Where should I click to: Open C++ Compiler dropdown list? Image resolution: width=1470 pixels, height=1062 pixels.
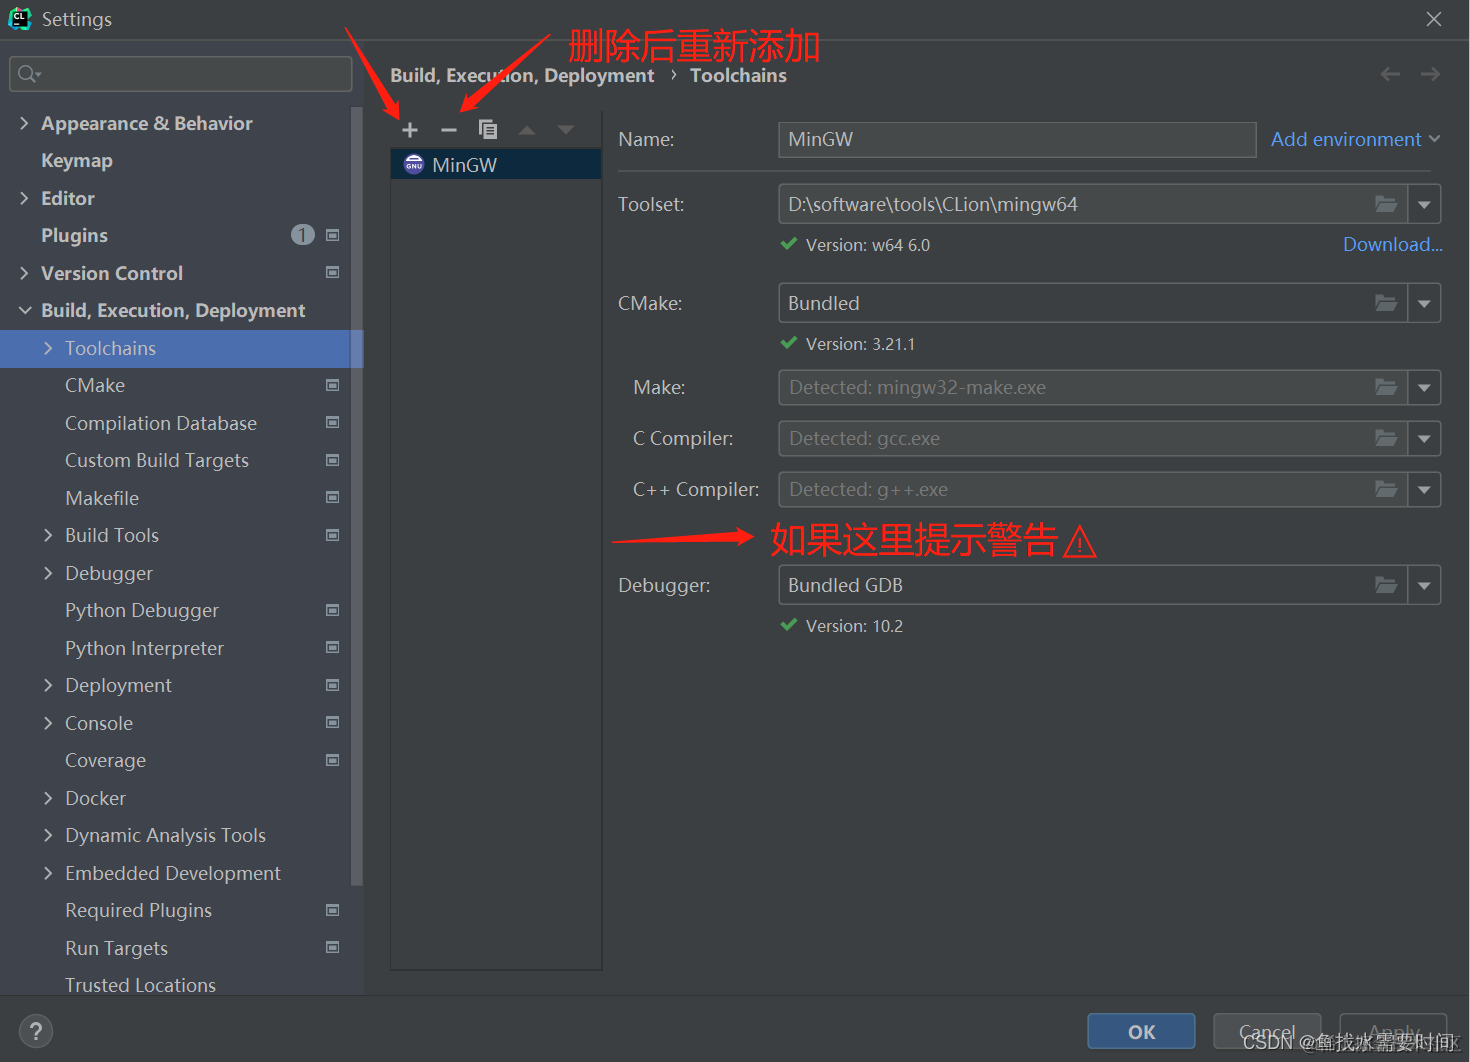(1424, 489)
